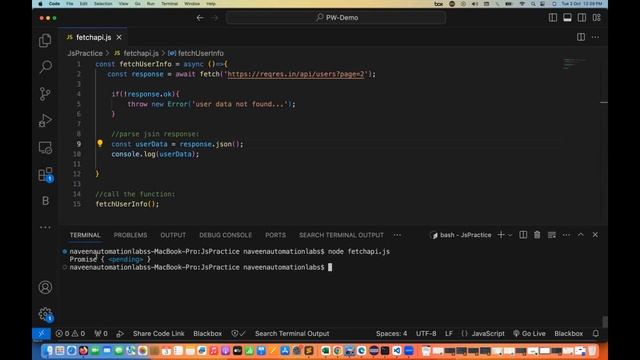This screenshot has width=640, height=360.
Task: Switch to the PORTS panel tab
Action: pos(276,235)
